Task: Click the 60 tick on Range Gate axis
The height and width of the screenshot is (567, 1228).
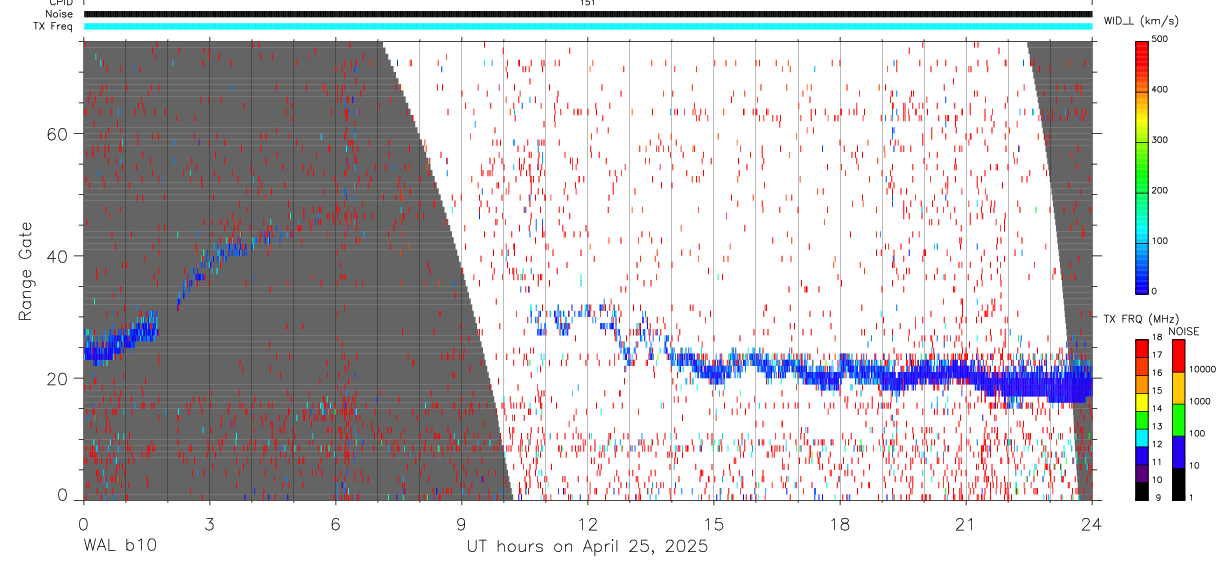Action: 56,133
